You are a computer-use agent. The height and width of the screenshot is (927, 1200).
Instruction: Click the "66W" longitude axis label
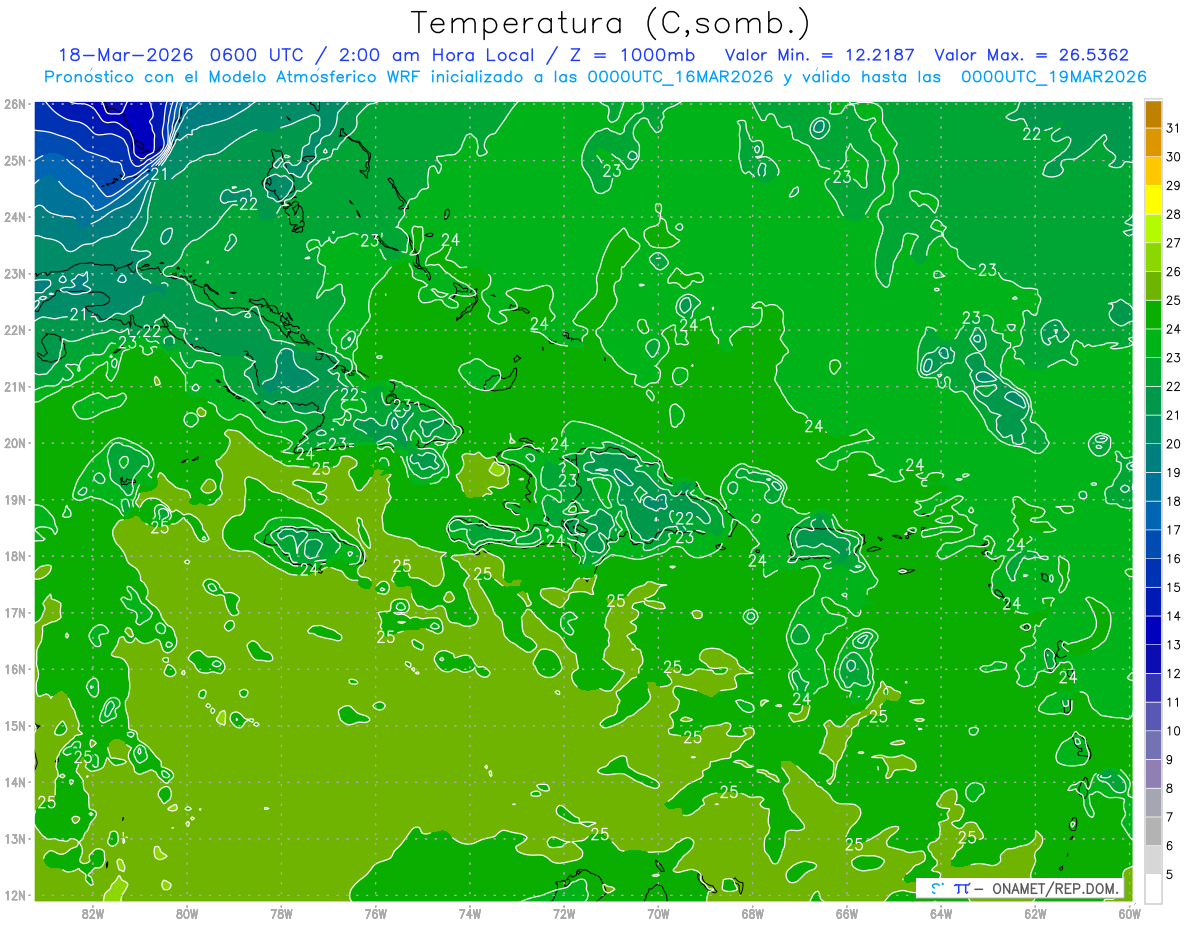click(x=846, y=912)
